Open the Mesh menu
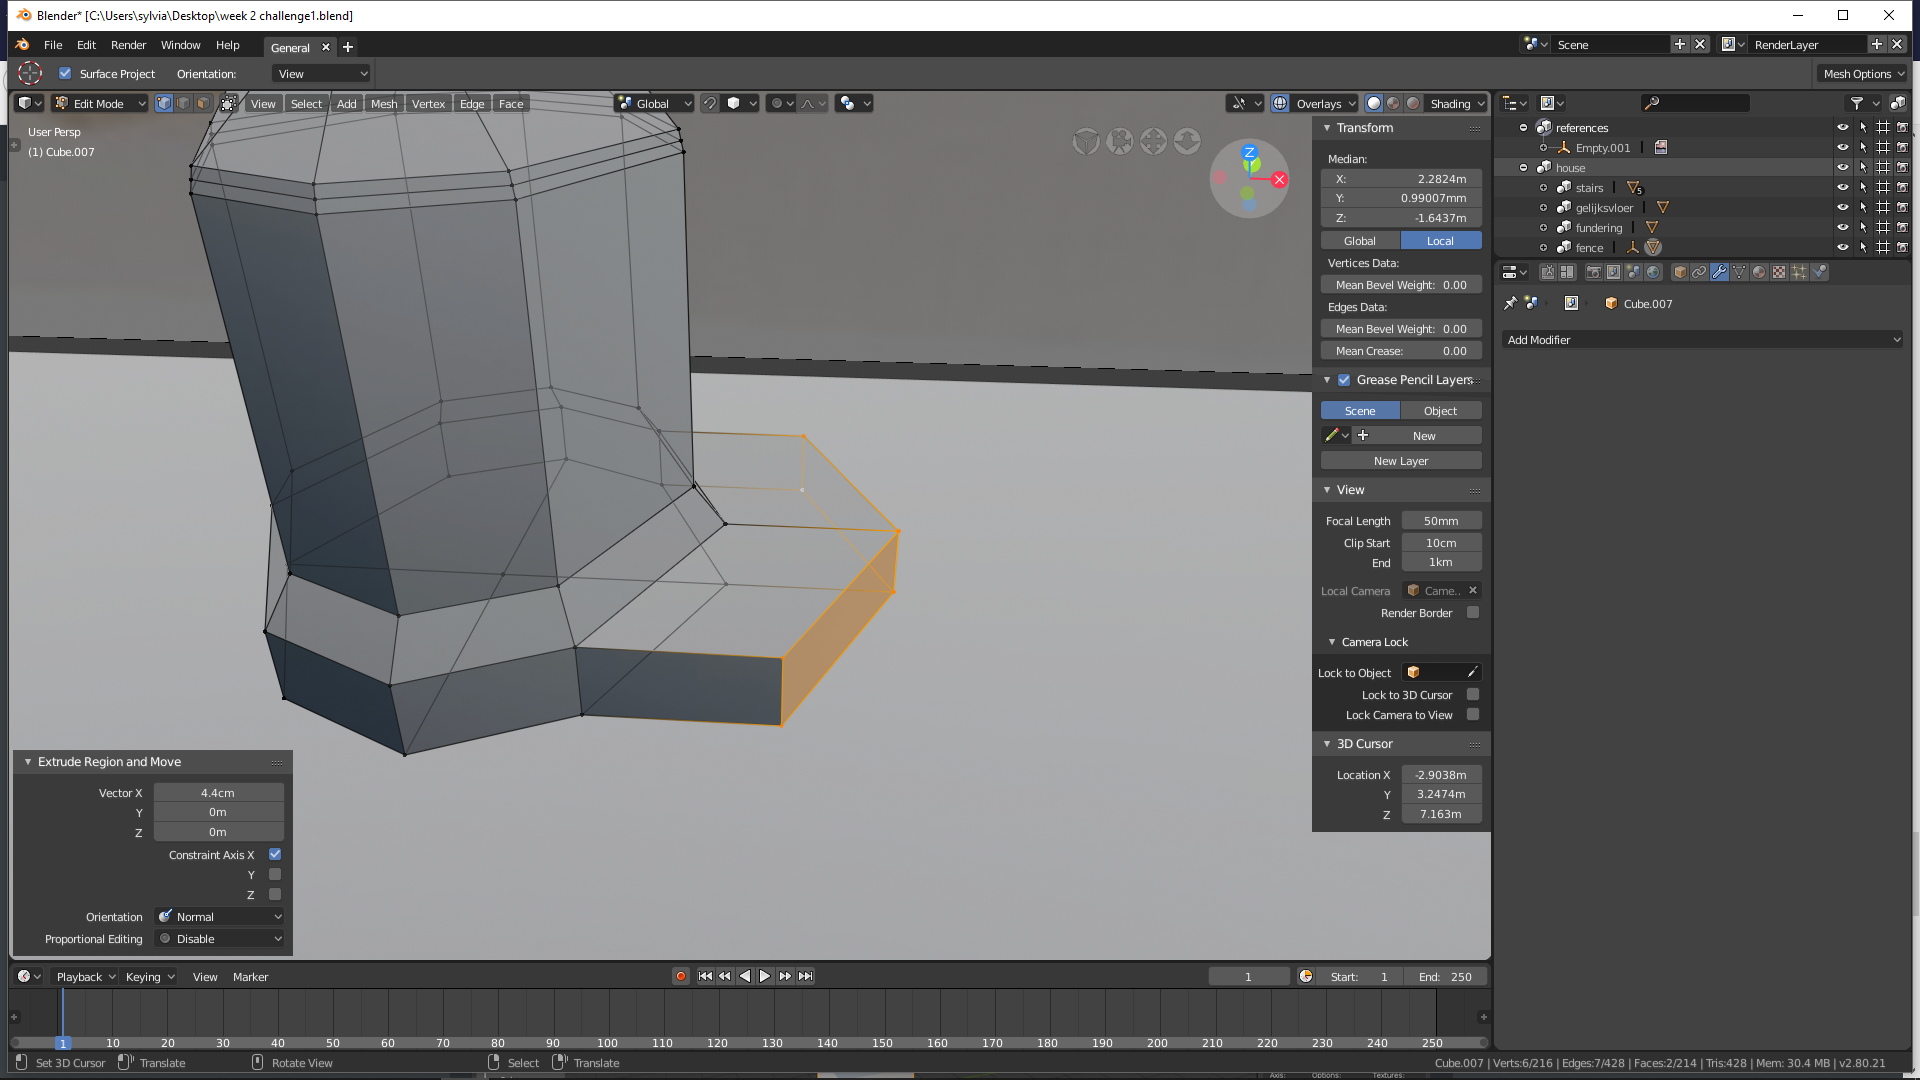The width and height of the screenshot is (1920, 1080). tap(384, 103)
